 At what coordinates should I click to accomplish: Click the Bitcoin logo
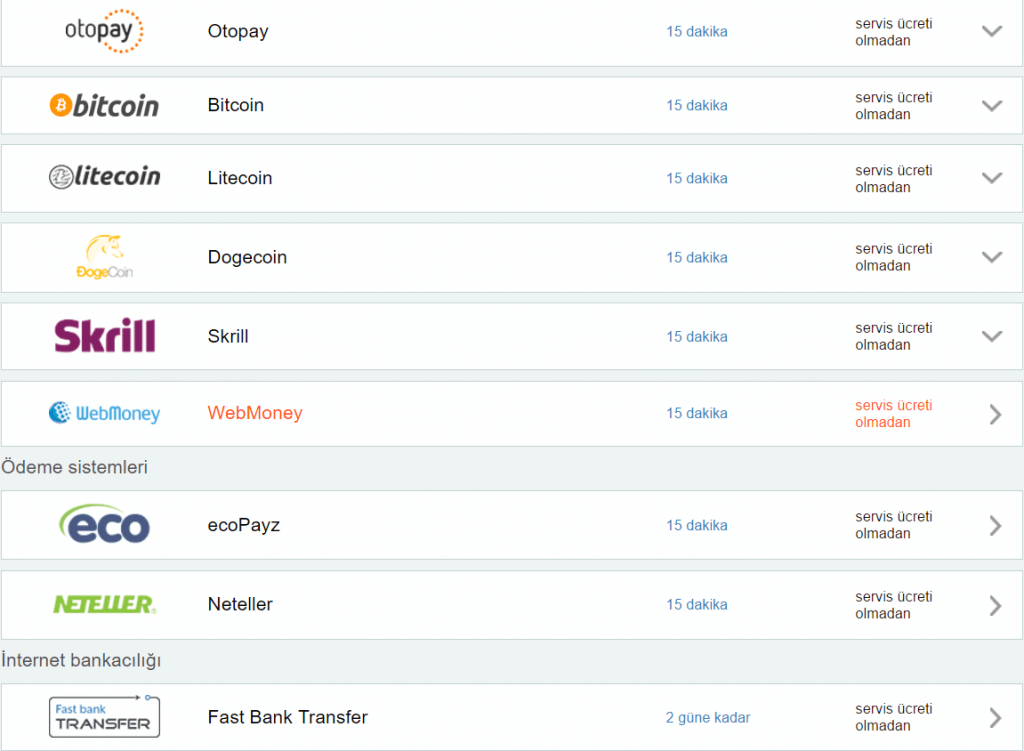pyautogui.click(x=104, y=105)
